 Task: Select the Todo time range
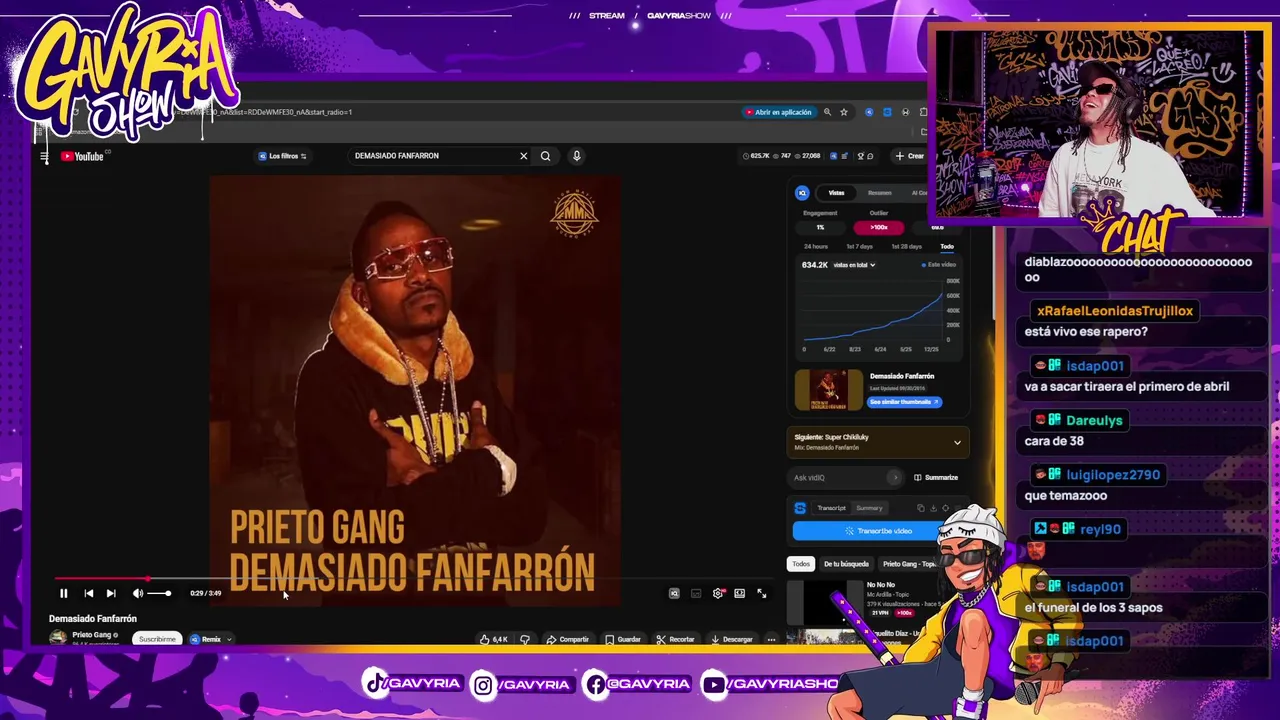(x=946, y=246)
